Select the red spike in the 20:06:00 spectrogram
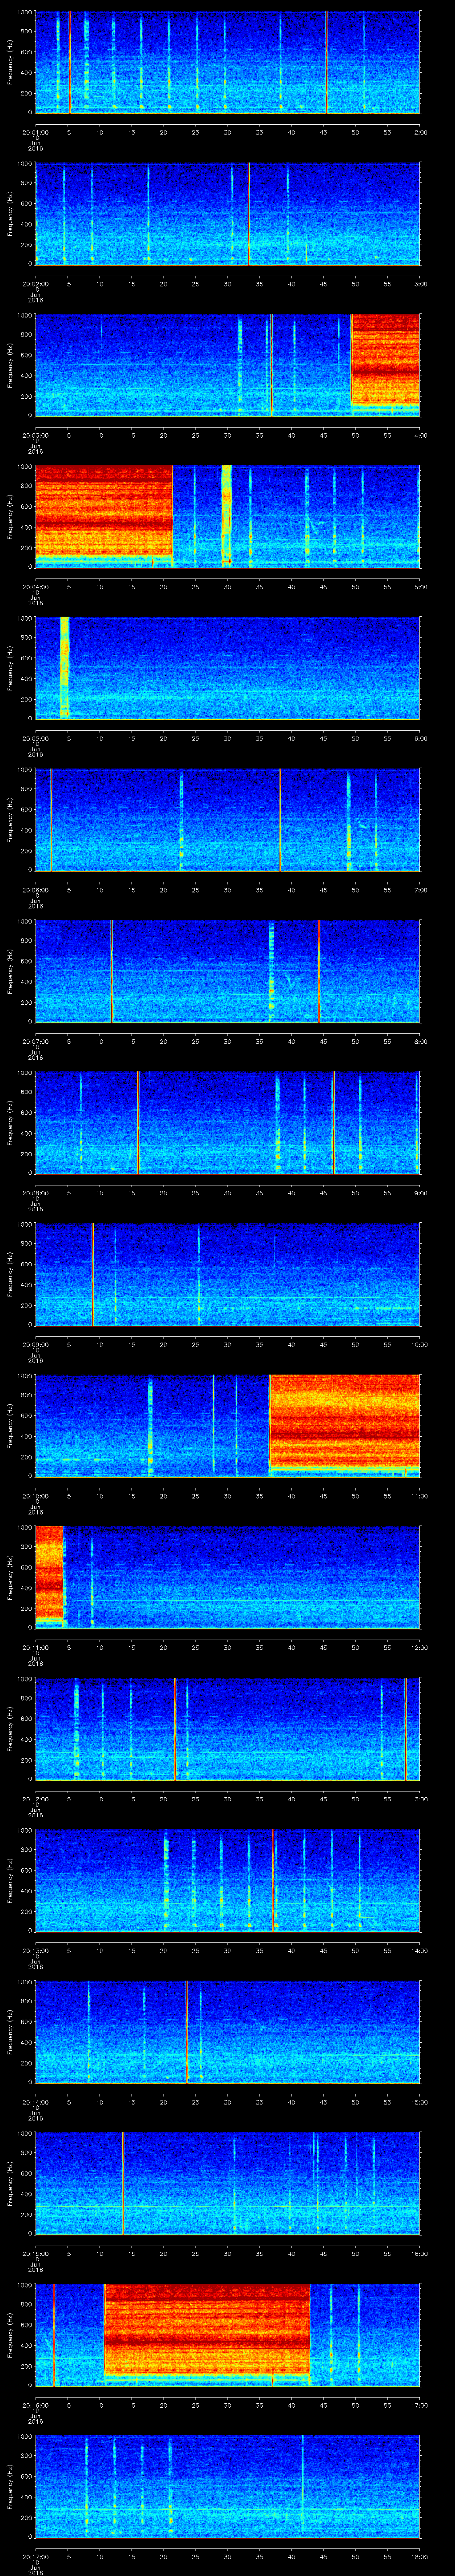The image size is (455, 2576). (x=280, y=819)
